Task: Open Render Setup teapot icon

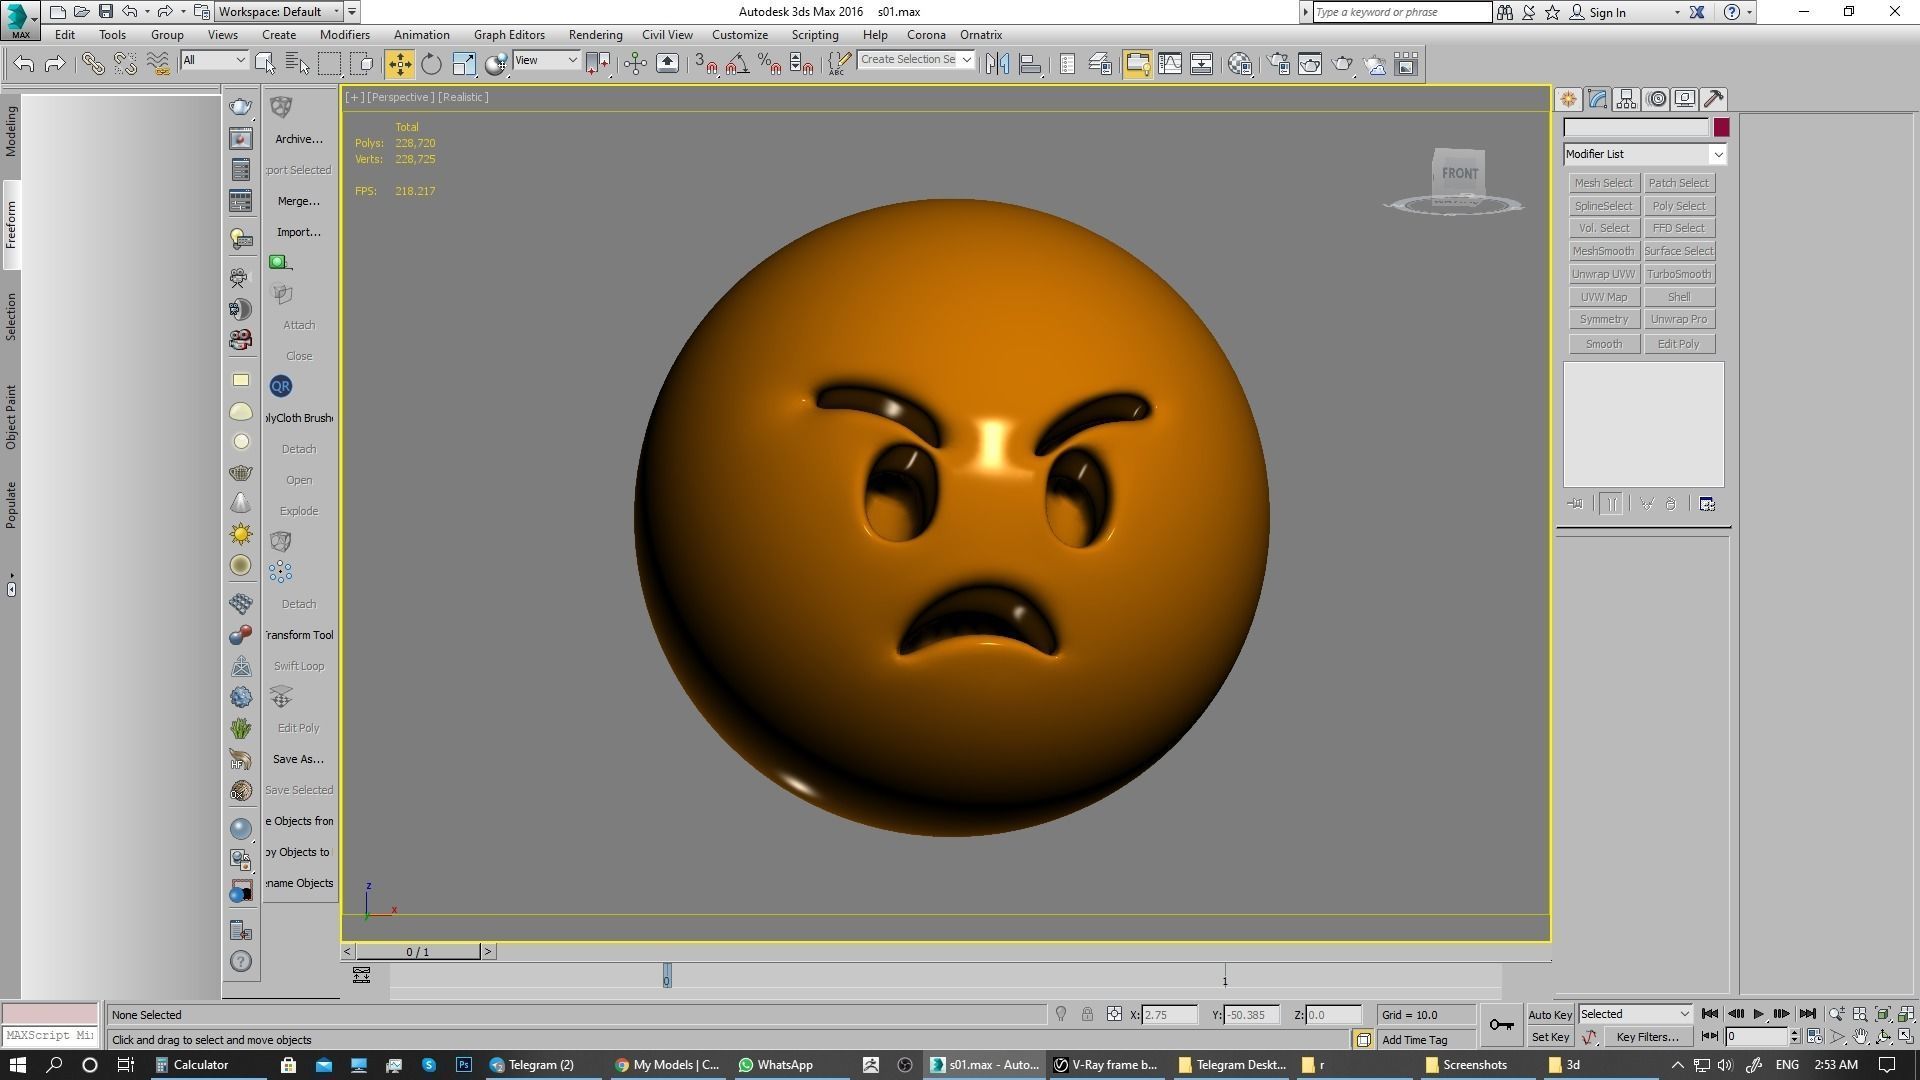Action: click(x=1278, y=64)
